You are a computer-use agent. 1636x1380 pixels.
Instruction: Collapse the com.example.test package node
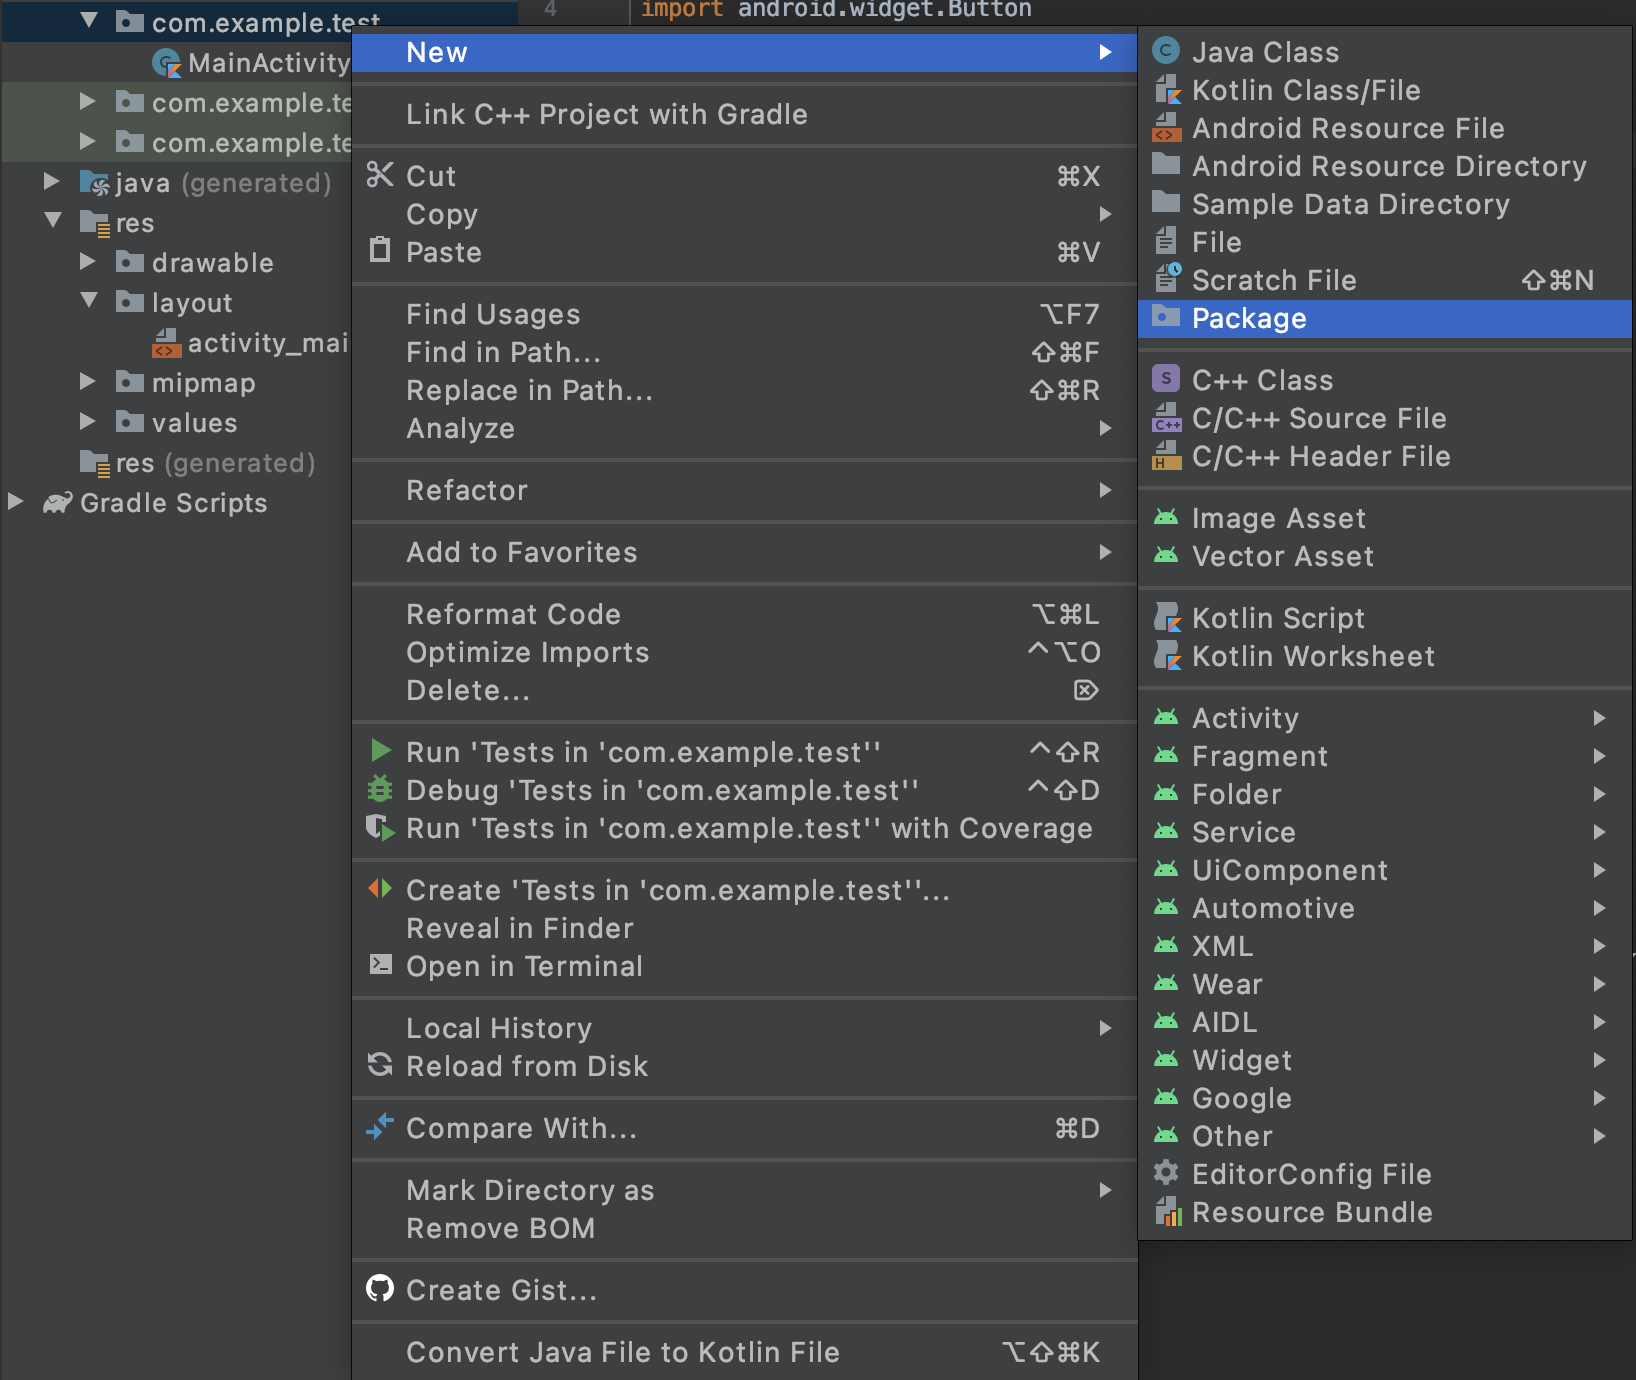89,21
